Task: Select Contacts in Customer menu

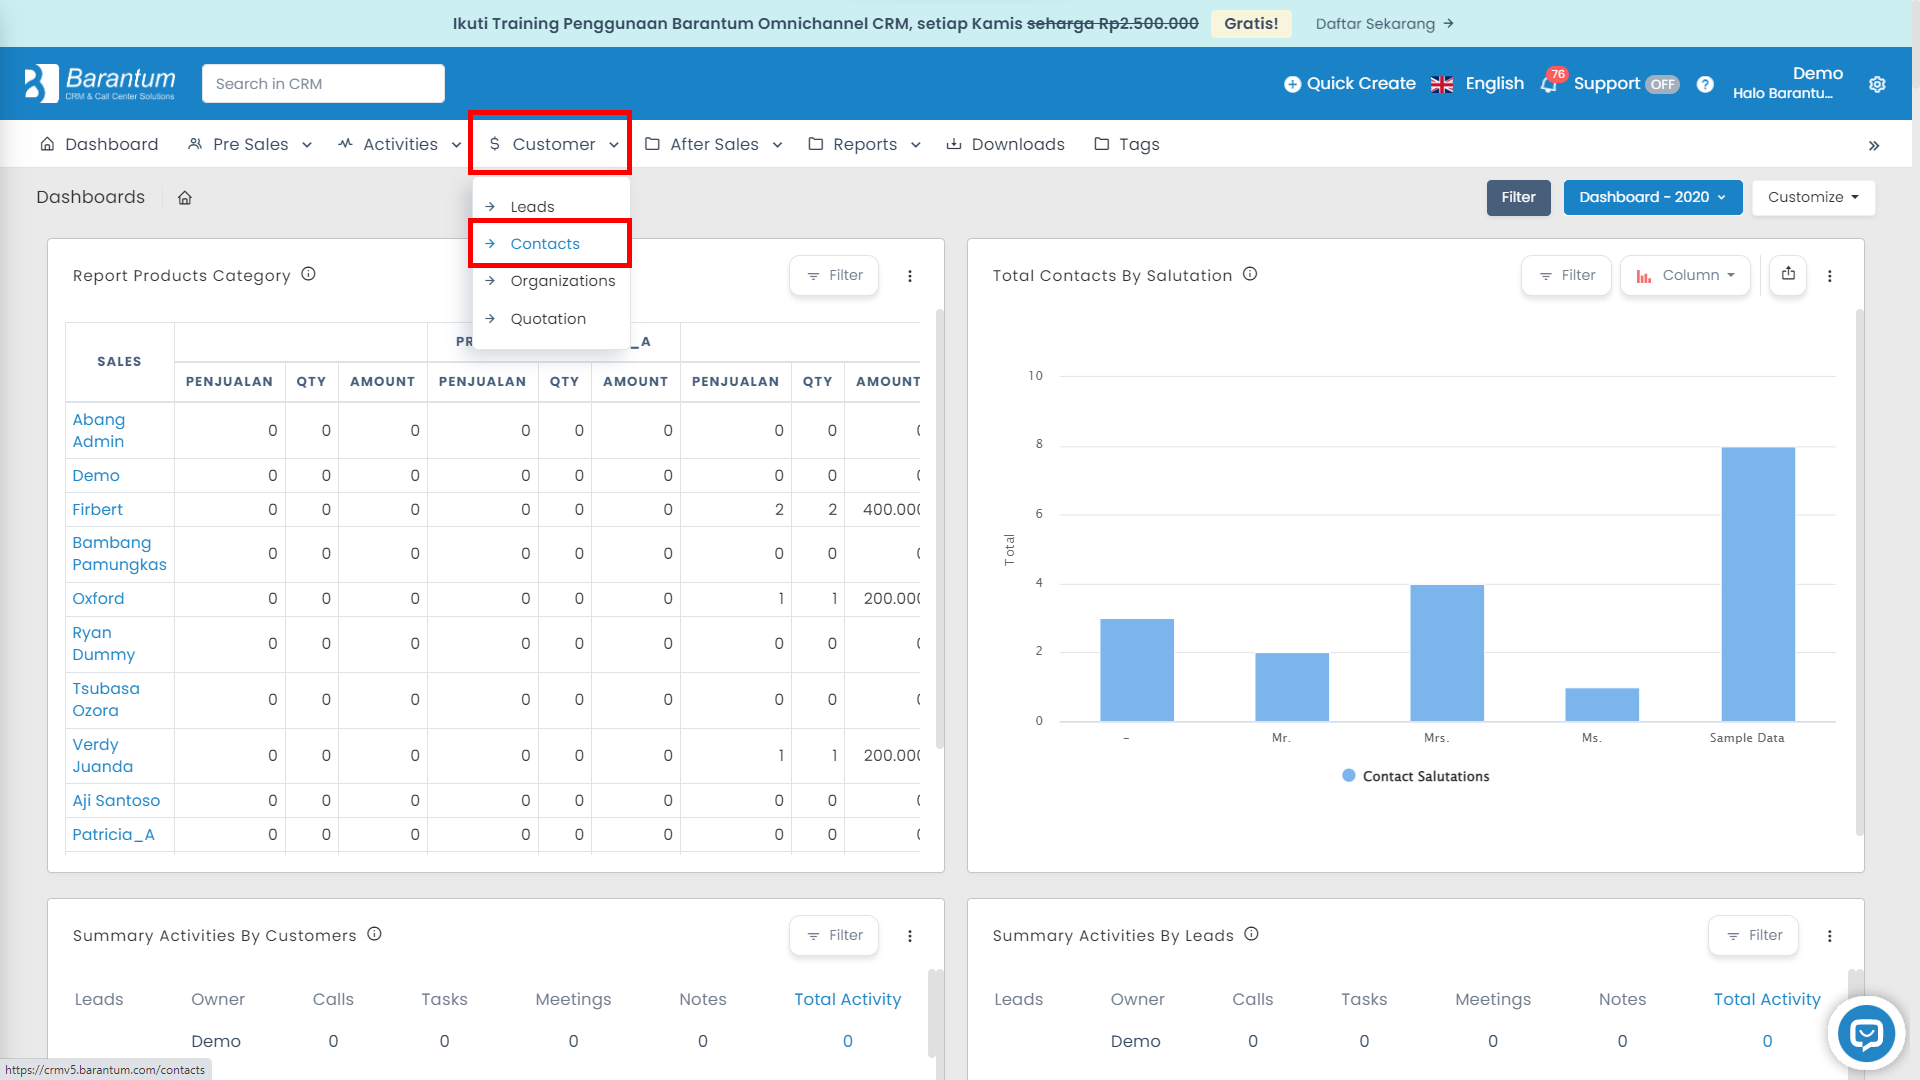Action: 545,244
